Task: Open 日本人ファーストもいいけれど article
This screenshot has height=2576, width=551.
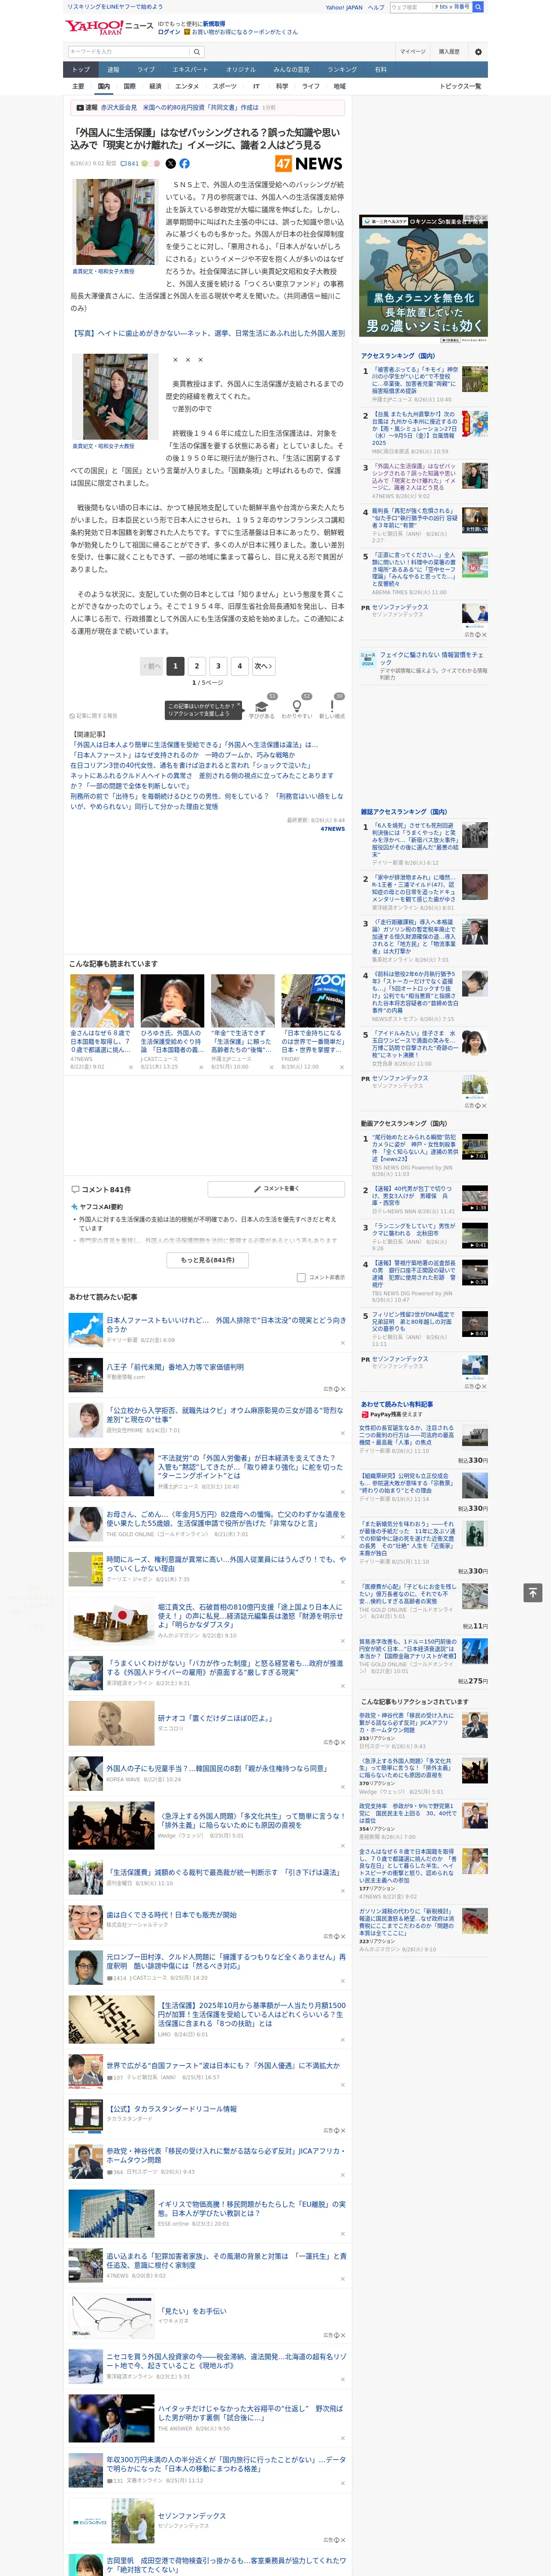Action: [226, 1324]
